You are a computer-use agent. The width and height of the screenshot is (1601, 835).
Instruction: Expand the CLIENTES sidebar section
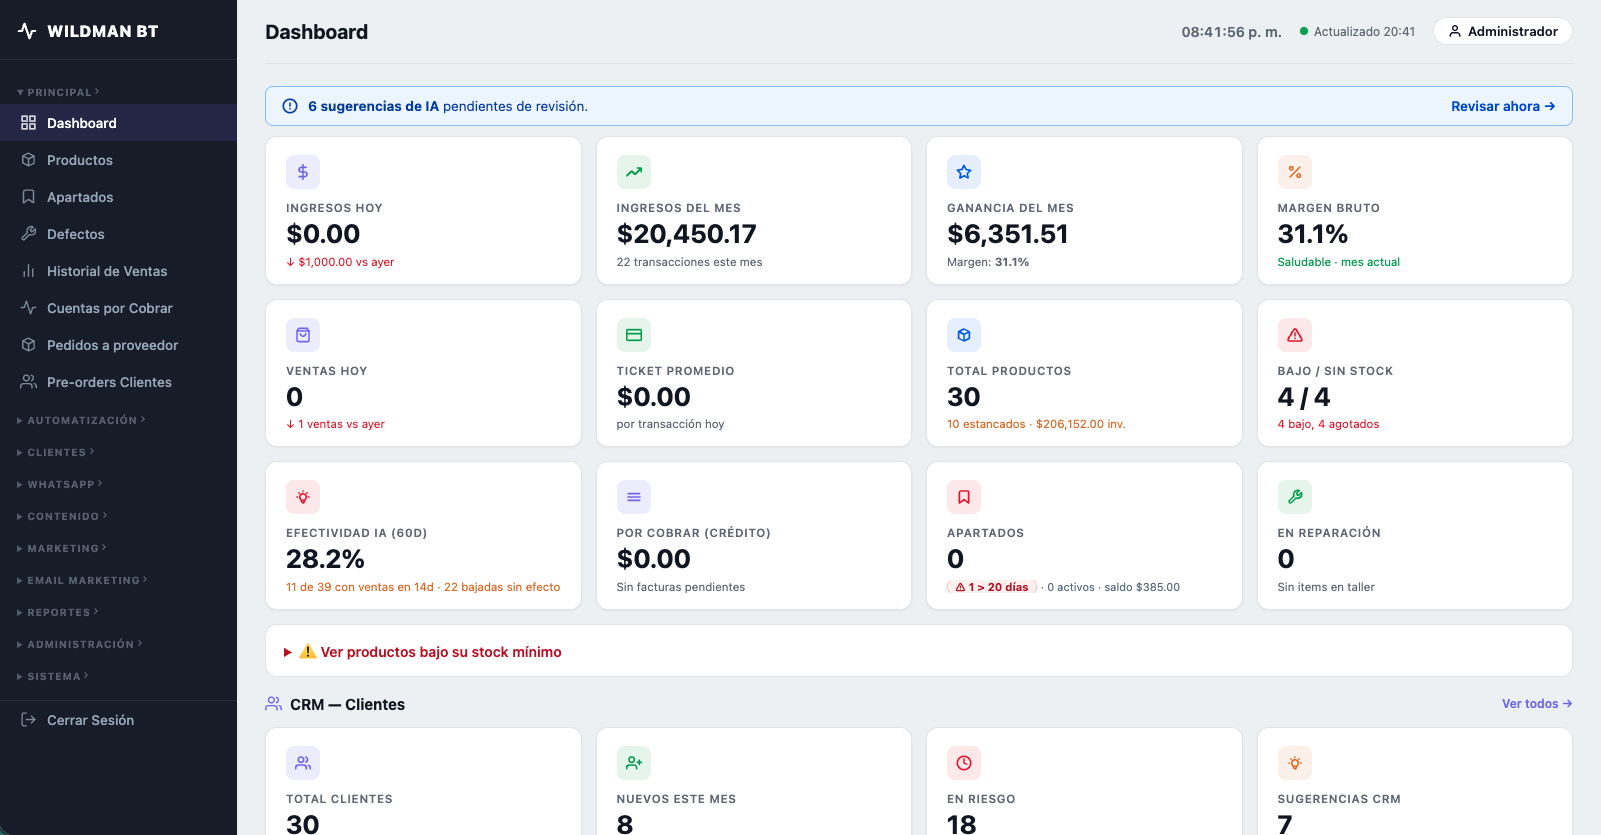[x=56, y=452]
